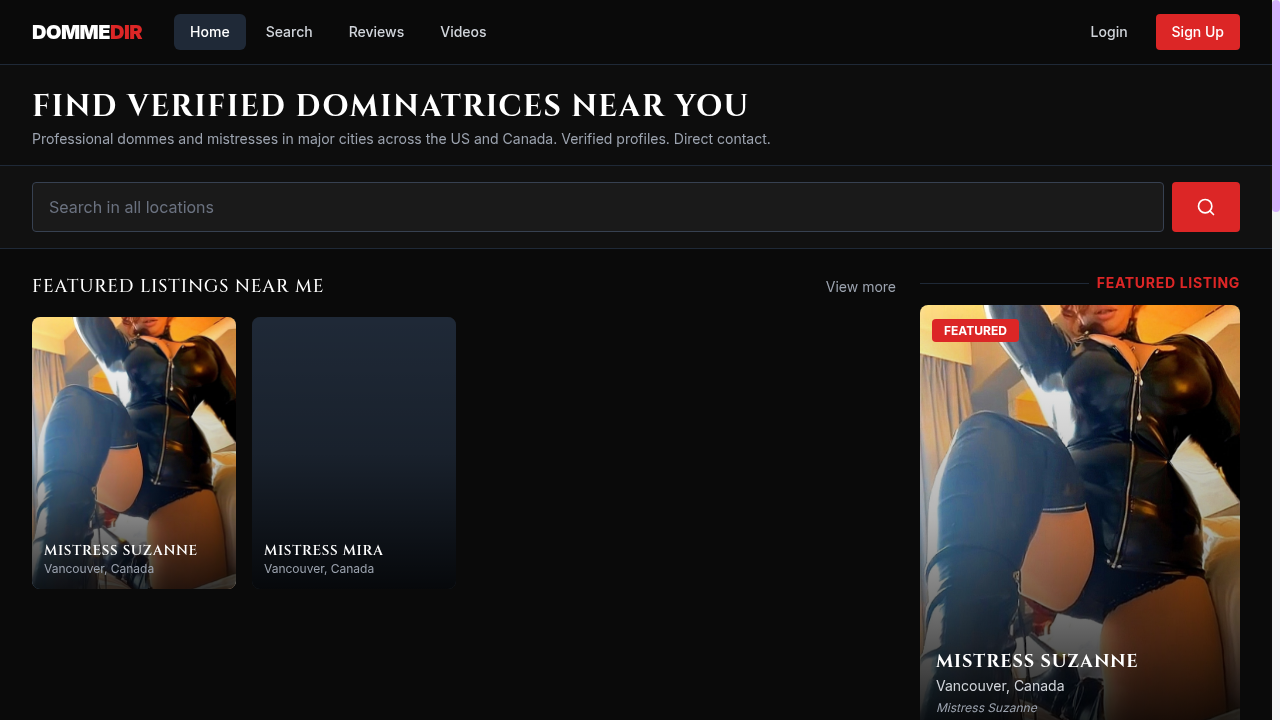Click the FEATURED LISTING heading

click(1167, 283)
